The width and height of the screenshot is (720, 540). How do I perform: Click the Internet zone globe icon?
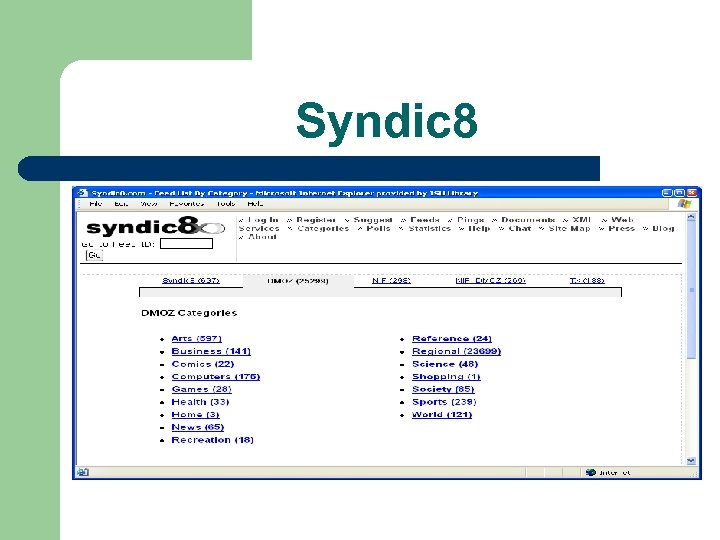tap(591, 472)
